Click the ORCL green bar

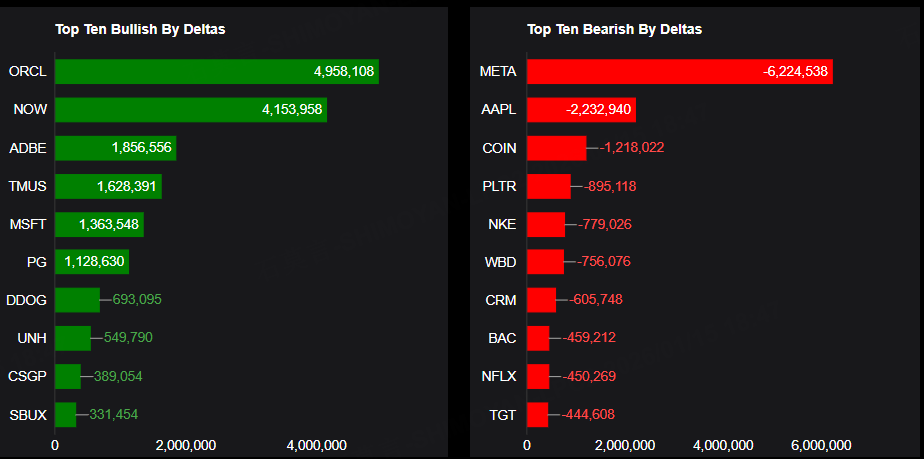click(216, 72)
